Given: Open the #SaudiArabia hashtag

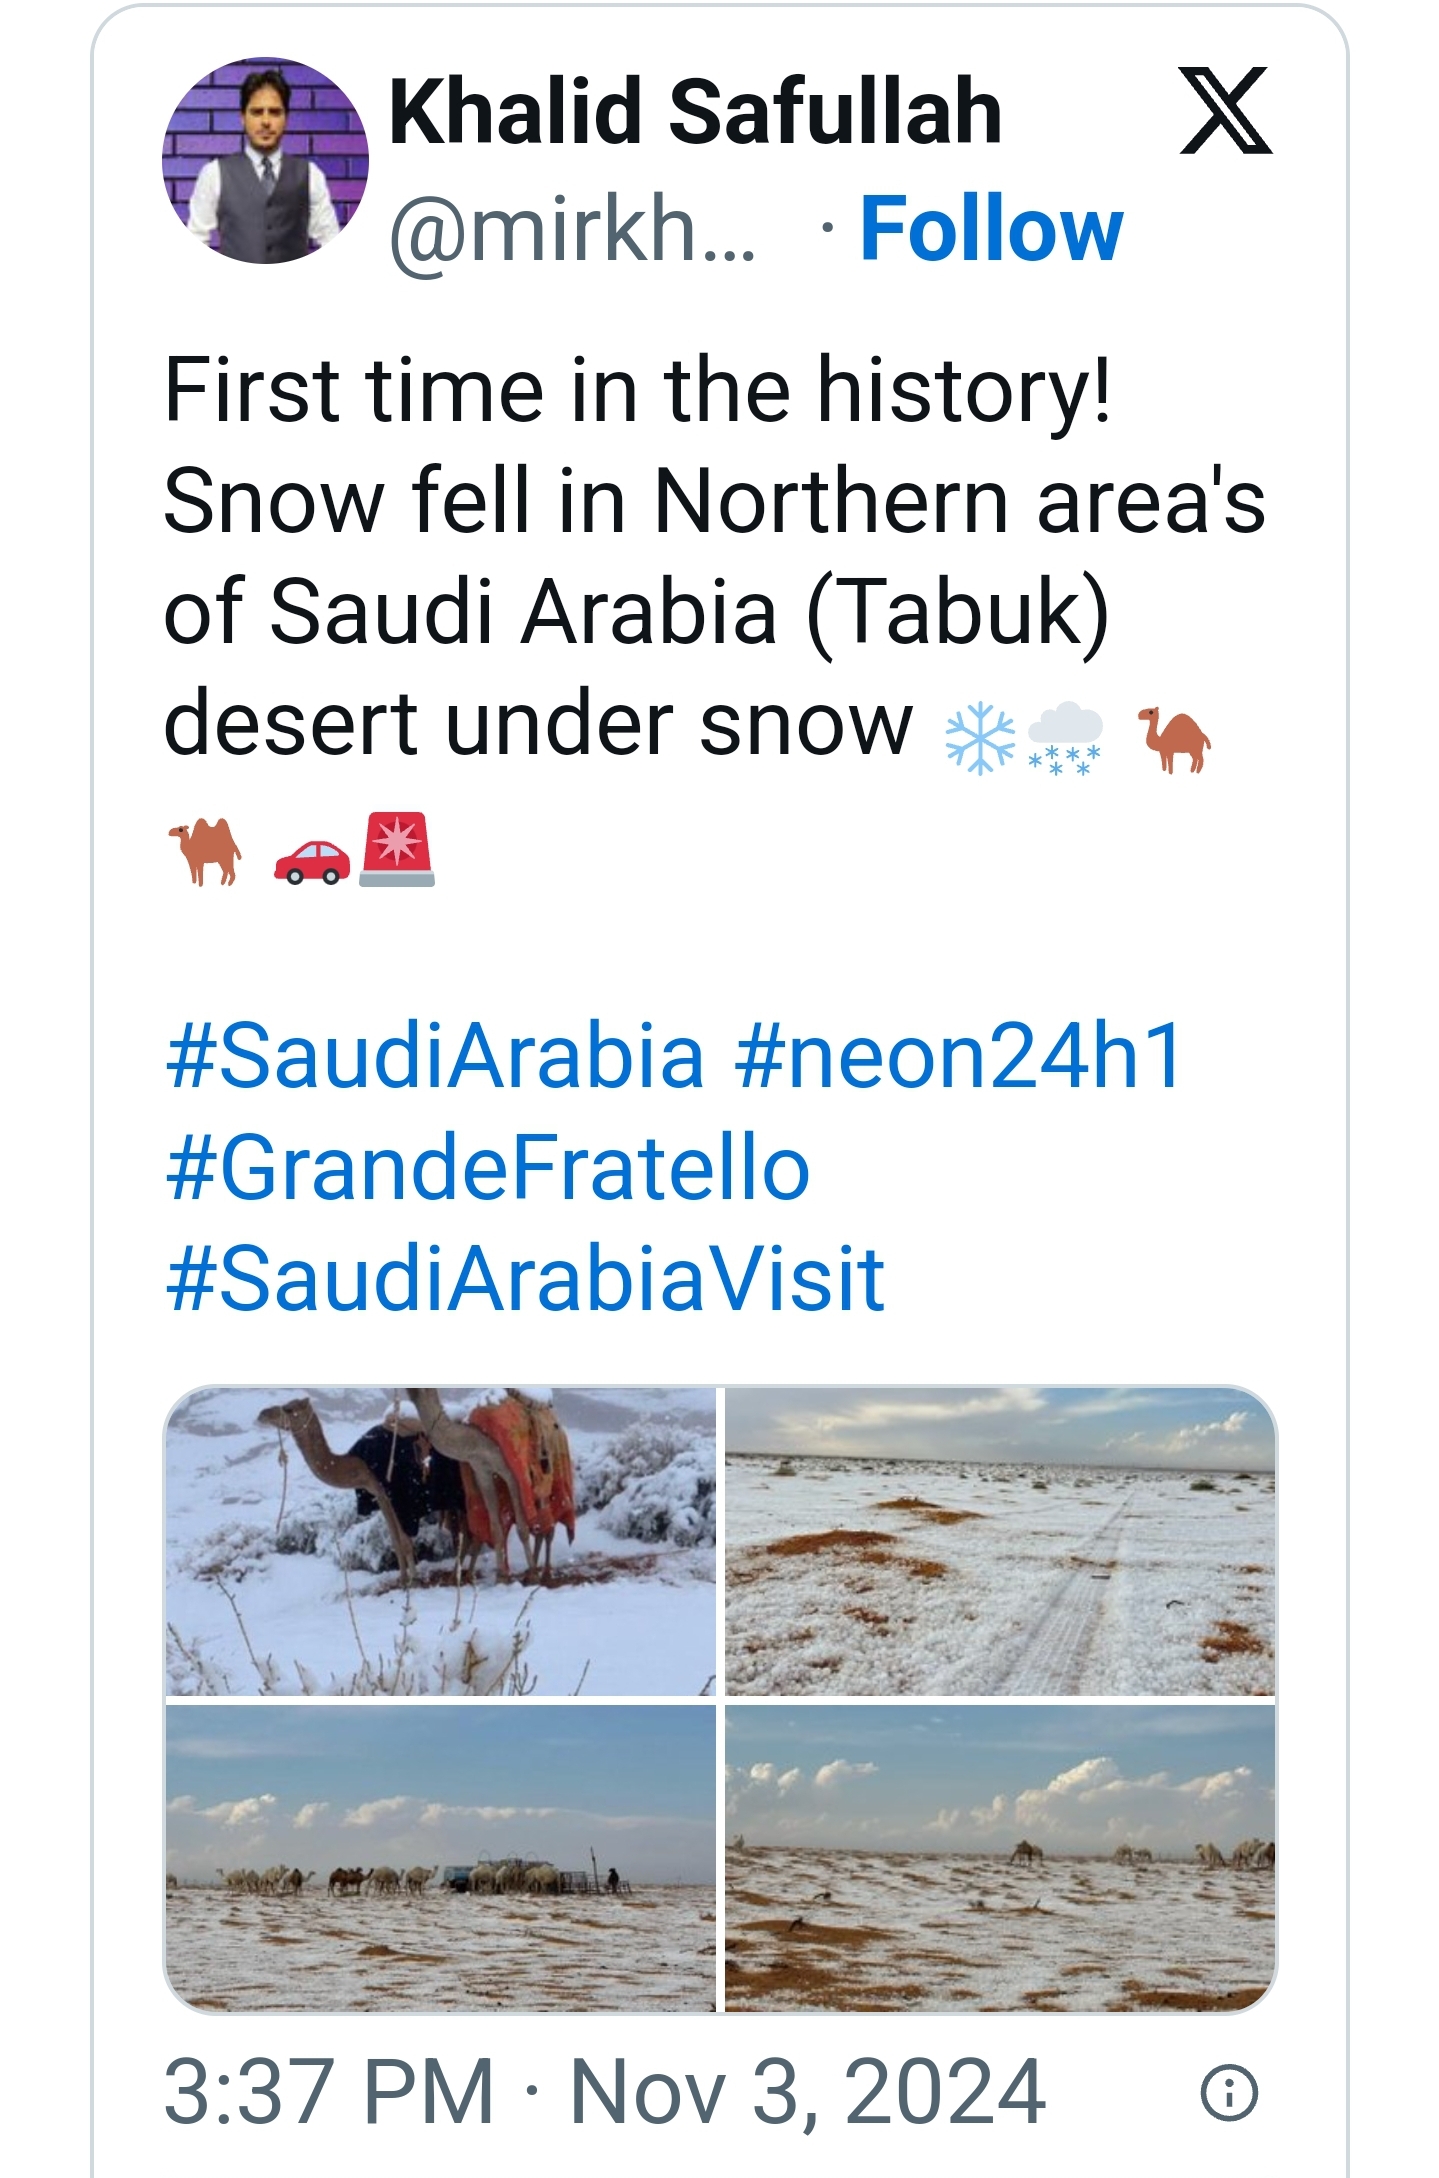Looking at the screenshot, I should click(435, 1055).
